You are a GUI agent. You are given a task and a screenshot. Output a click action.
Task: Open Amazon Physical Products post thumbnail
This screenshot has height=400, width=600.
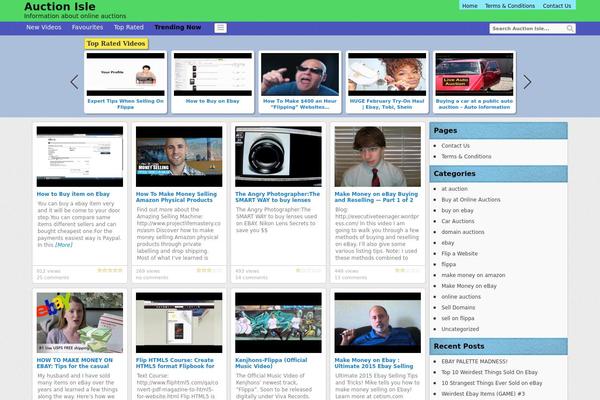[179, 157]
